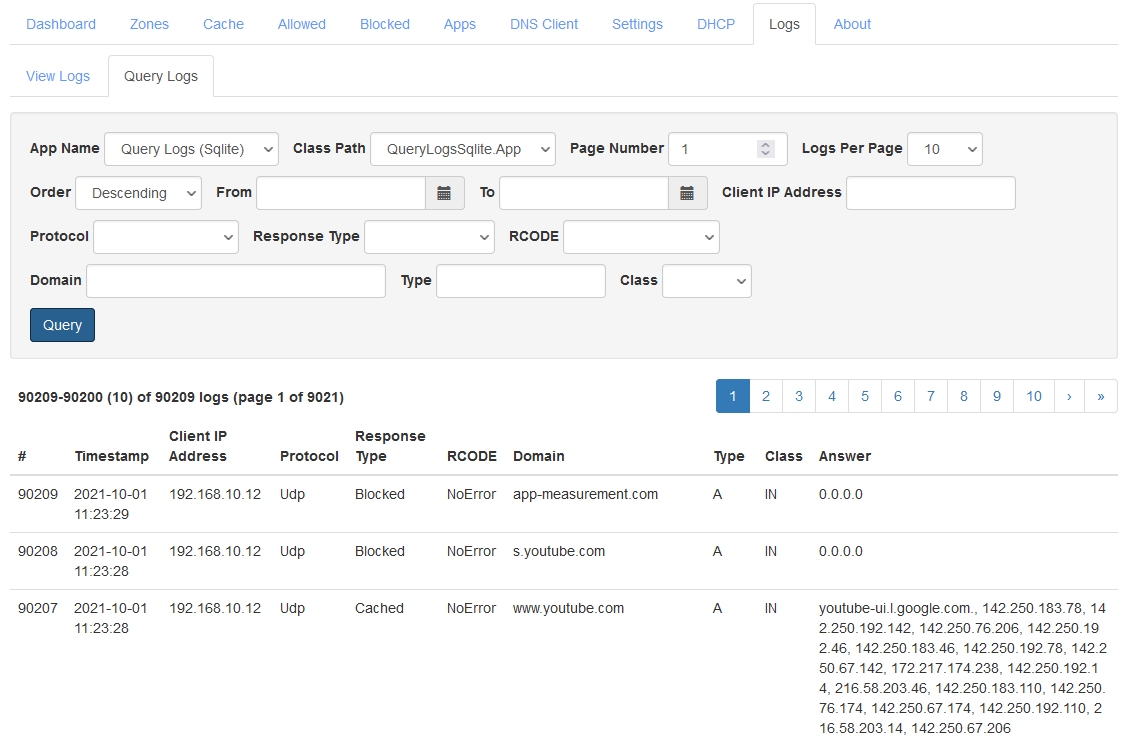Open the To date calendar picker
The width and height of the screenshot is (1125, 740).
tap(687, 192)
